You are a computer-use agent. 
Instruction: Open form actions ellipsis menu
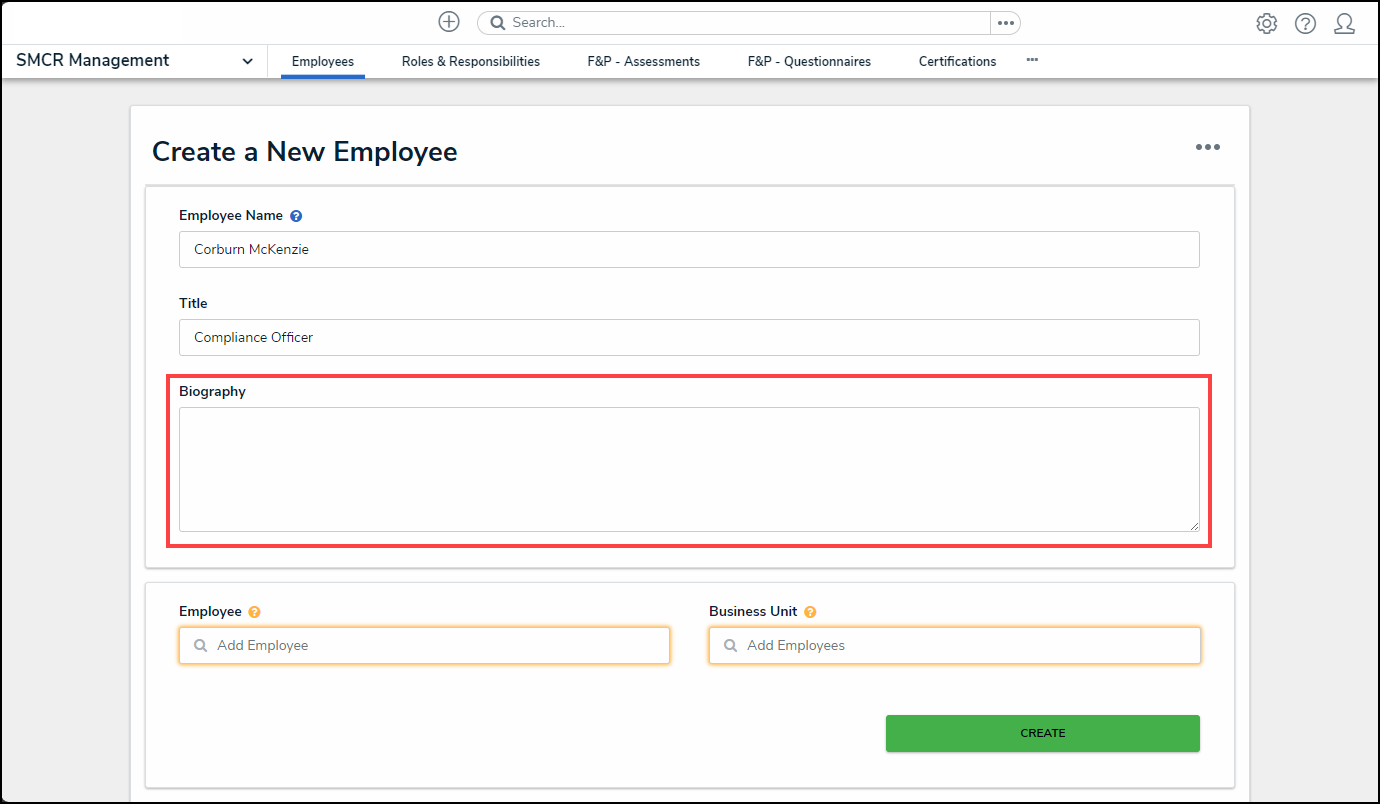(x=1207, y=147)
